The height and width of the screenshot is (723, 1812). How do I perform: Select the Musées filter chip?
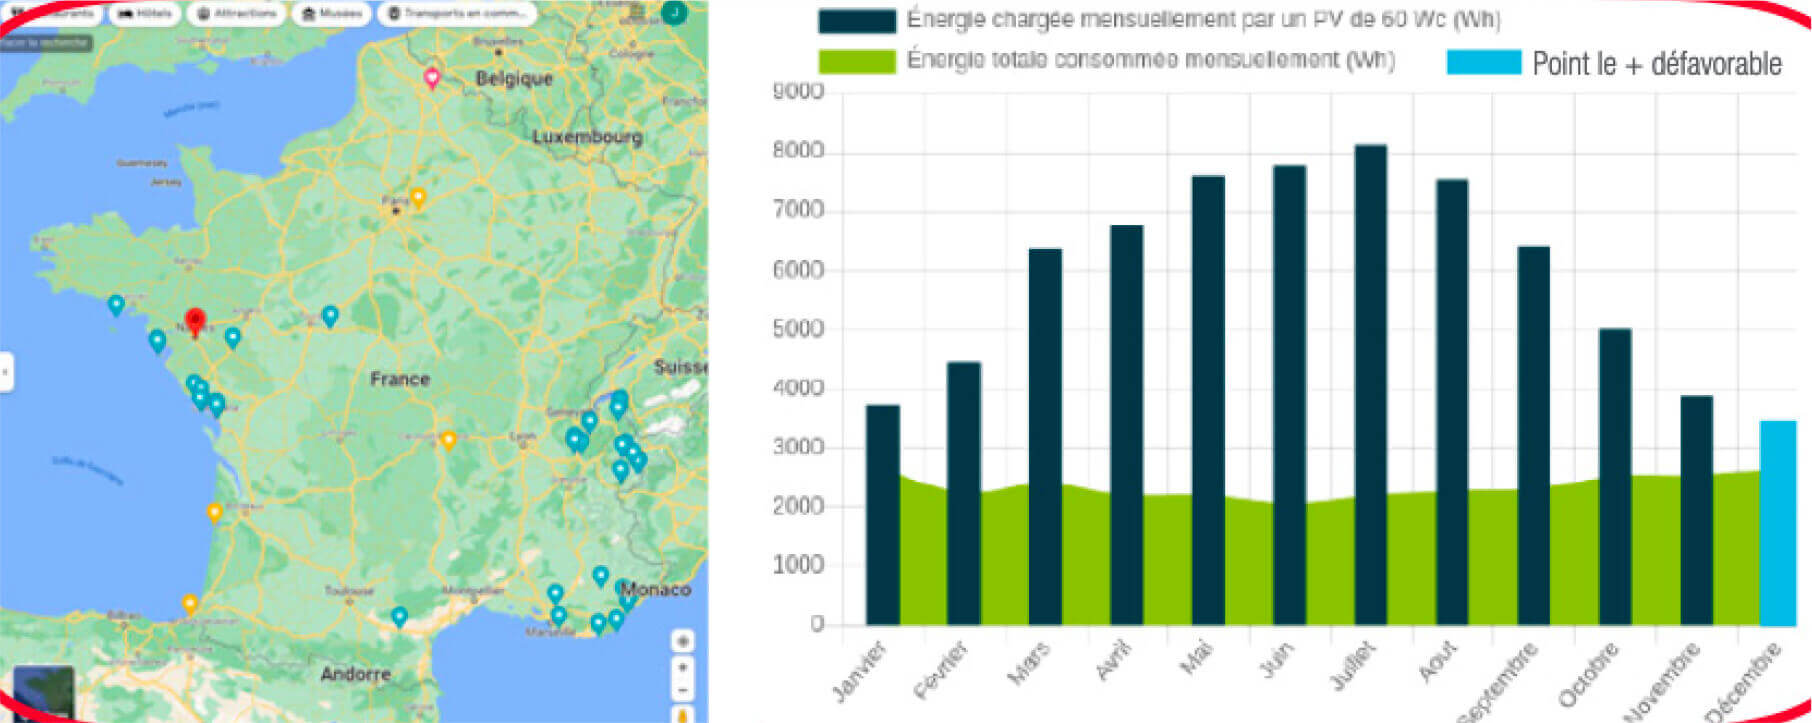coord(332,14)
